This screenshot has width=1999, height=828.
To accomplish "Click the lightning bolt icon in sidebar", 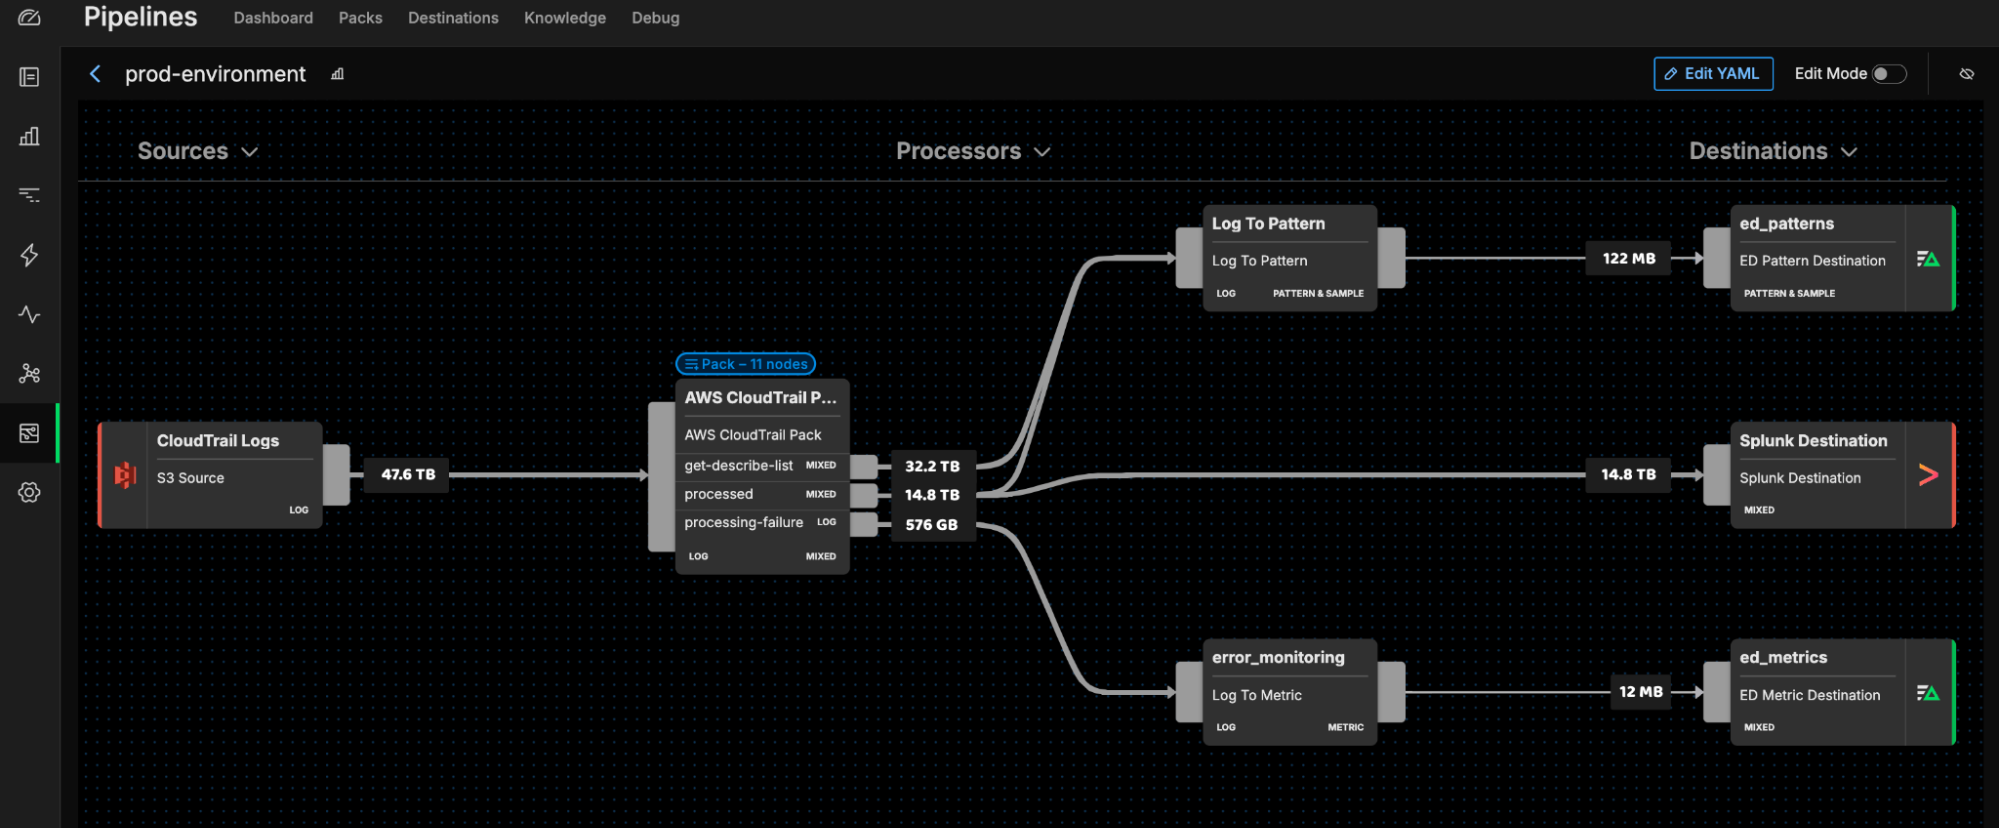I will [x=29, y=255].
